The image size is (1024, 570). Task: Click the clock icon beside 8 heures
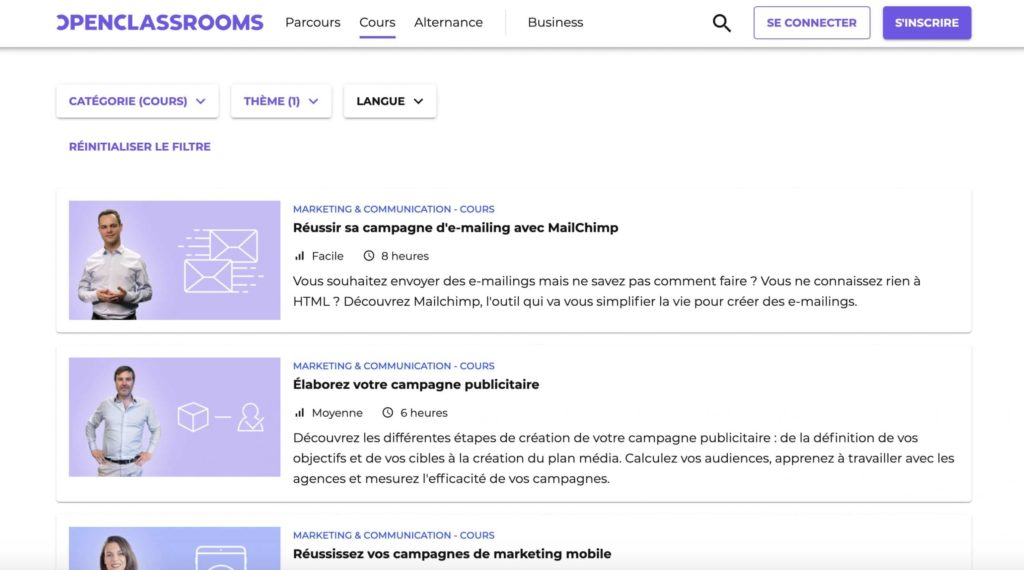click(369, 256)
